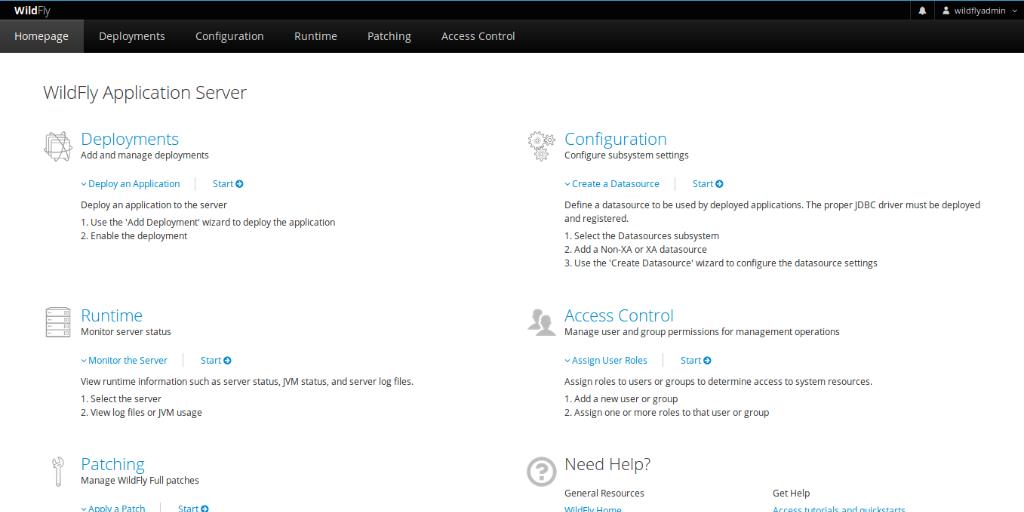
Task: Click the 'Need Help?' heading
Action: coord(607,464)
